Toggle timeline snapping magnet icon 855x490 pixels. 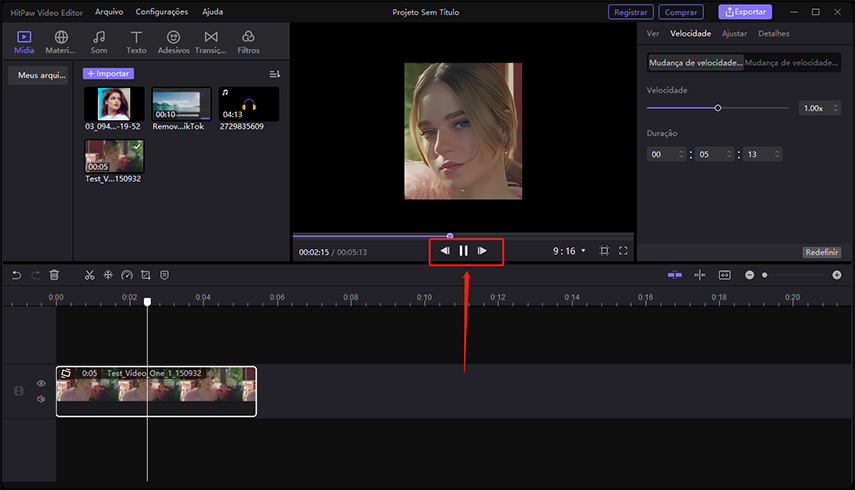pos(675,275)
